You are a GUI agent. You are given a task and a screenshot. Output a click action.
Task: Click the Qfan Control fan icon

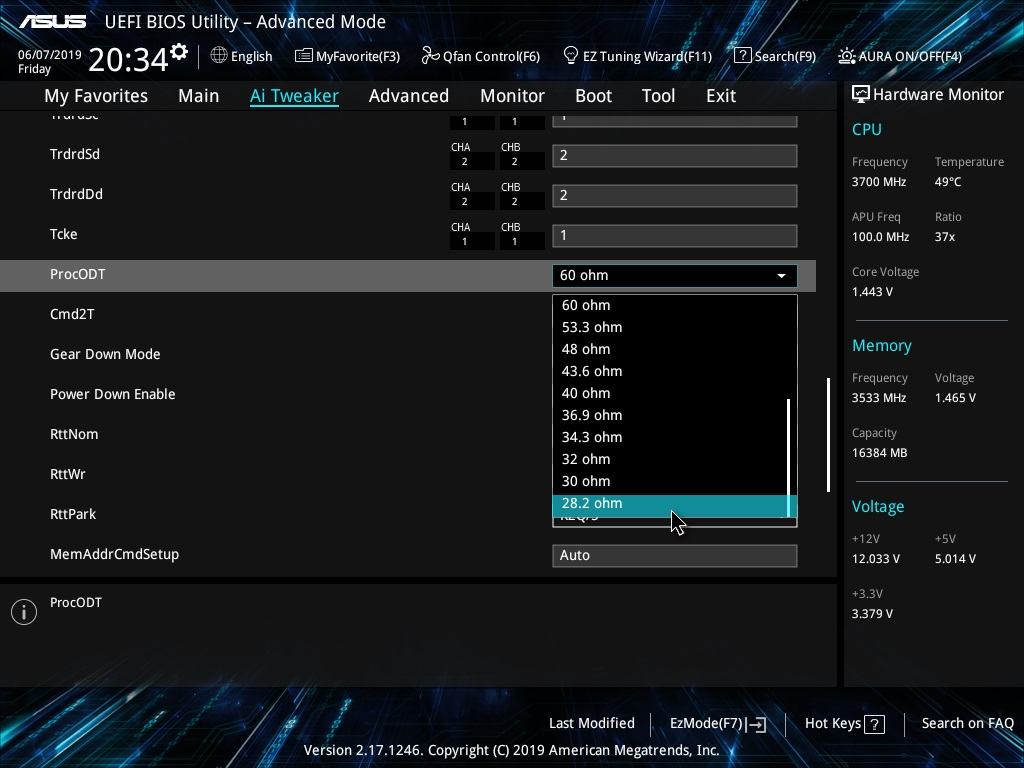click(x=430, y=56)
